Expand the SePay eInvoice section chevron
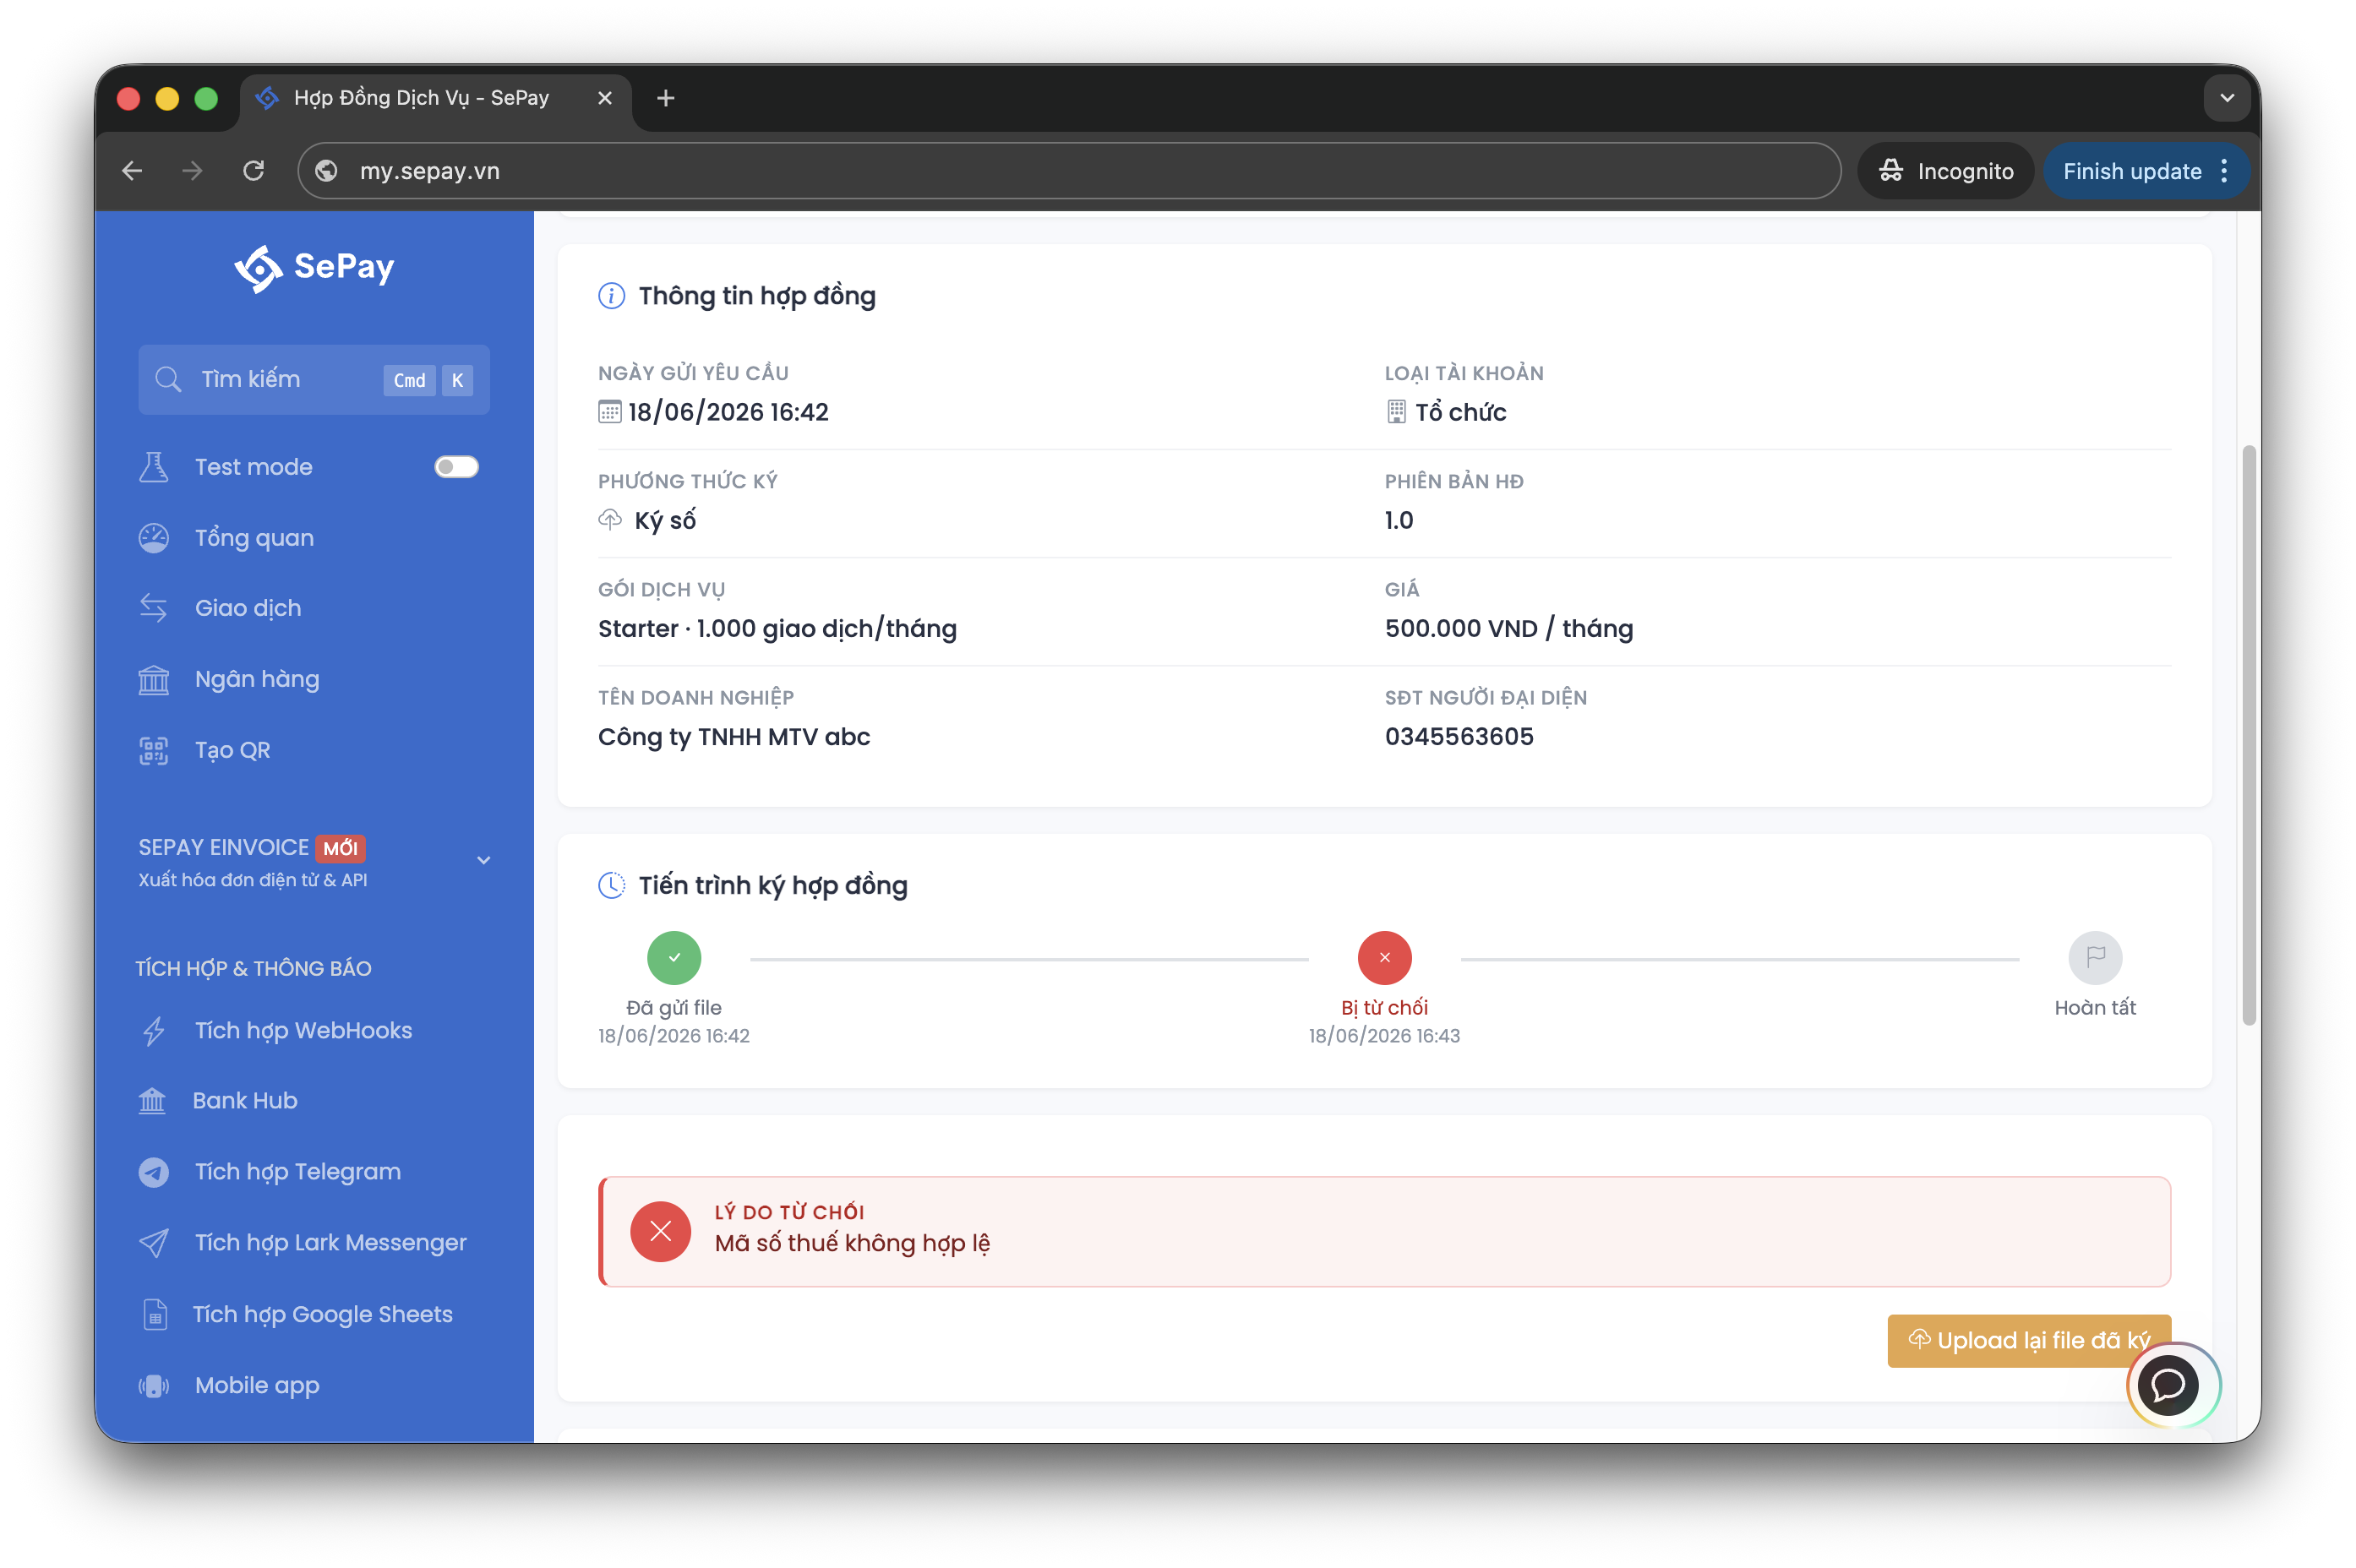Image resolution: width=2356 pixels, height=1568 pixels. pos(483,860)
